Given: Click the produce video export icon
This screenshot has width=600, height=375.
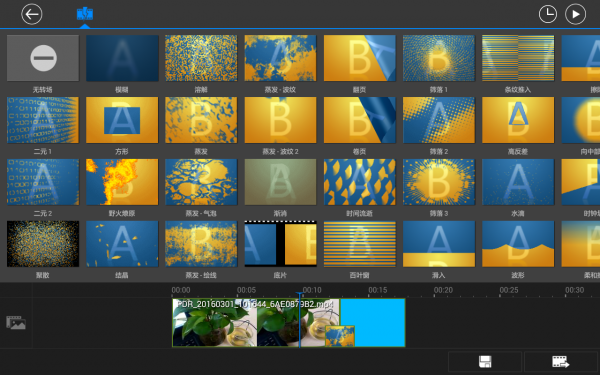Looking at the screenshot, I should [x=561, y=362].
